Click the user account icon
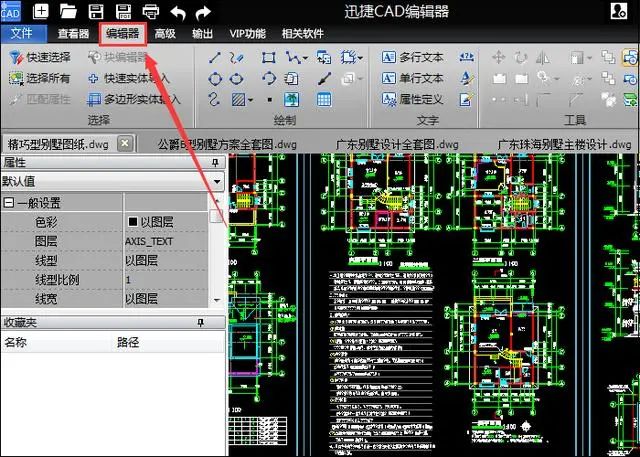The width and height of the screenshot is (640, 457). 619,11
